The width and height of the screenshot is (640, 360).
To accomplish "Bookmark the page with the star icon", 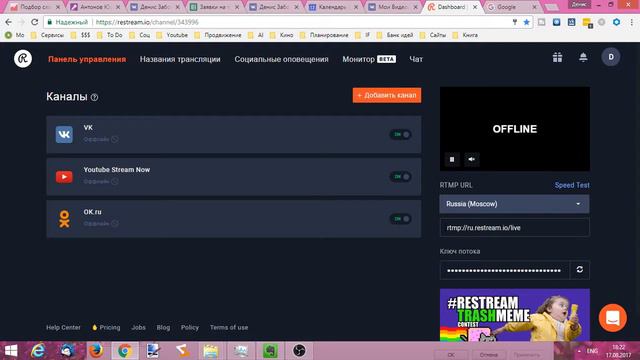I will (526, 22).
